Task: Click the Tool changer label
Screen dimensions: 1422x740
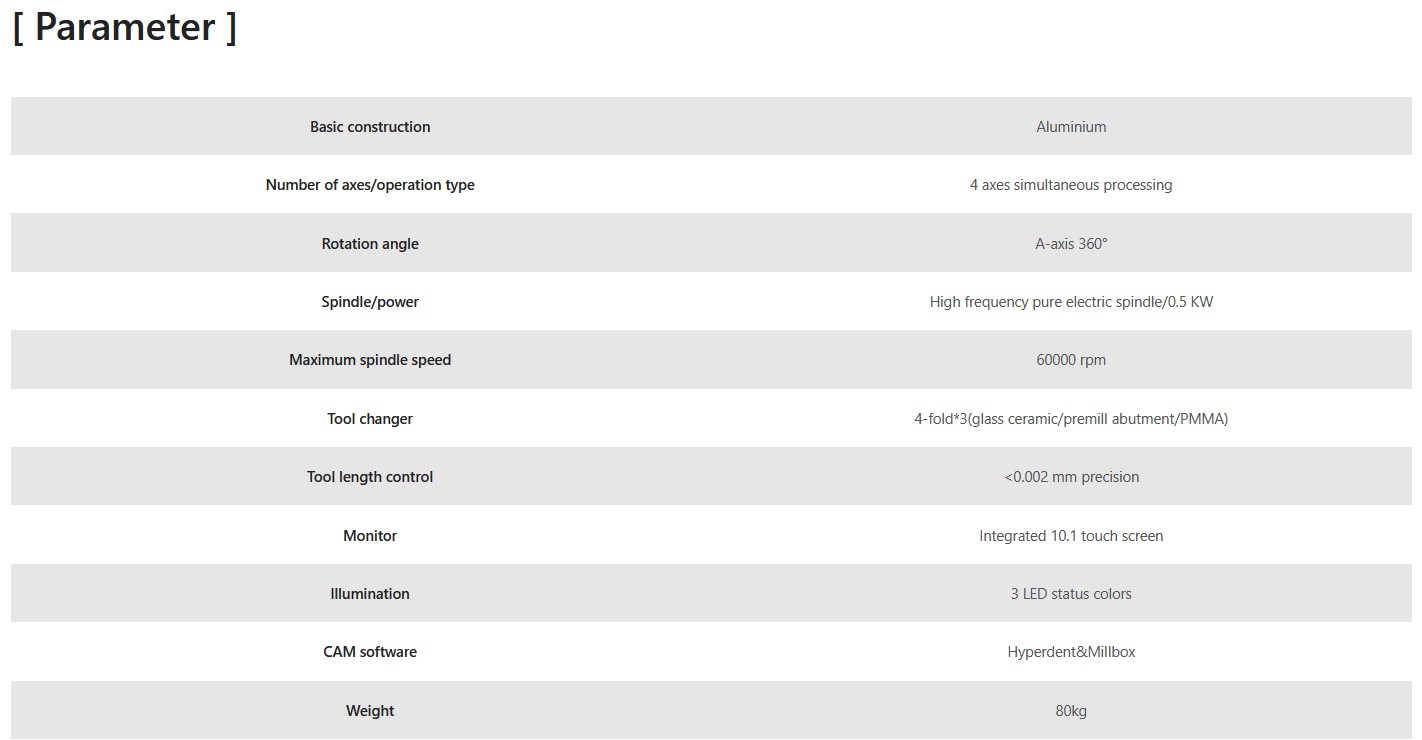Action: pos(370,419)
